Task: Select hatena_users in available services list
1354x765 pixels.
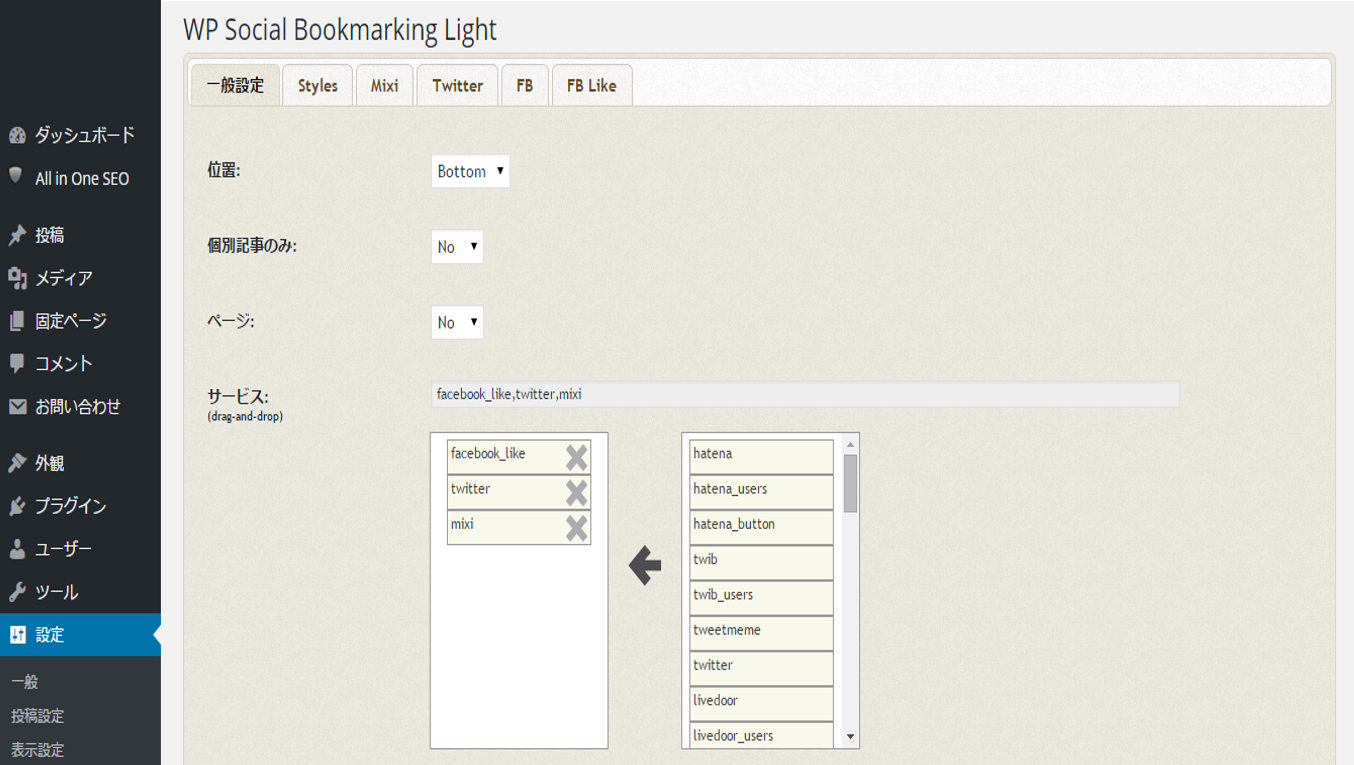Action: click(x=761, y=492)
